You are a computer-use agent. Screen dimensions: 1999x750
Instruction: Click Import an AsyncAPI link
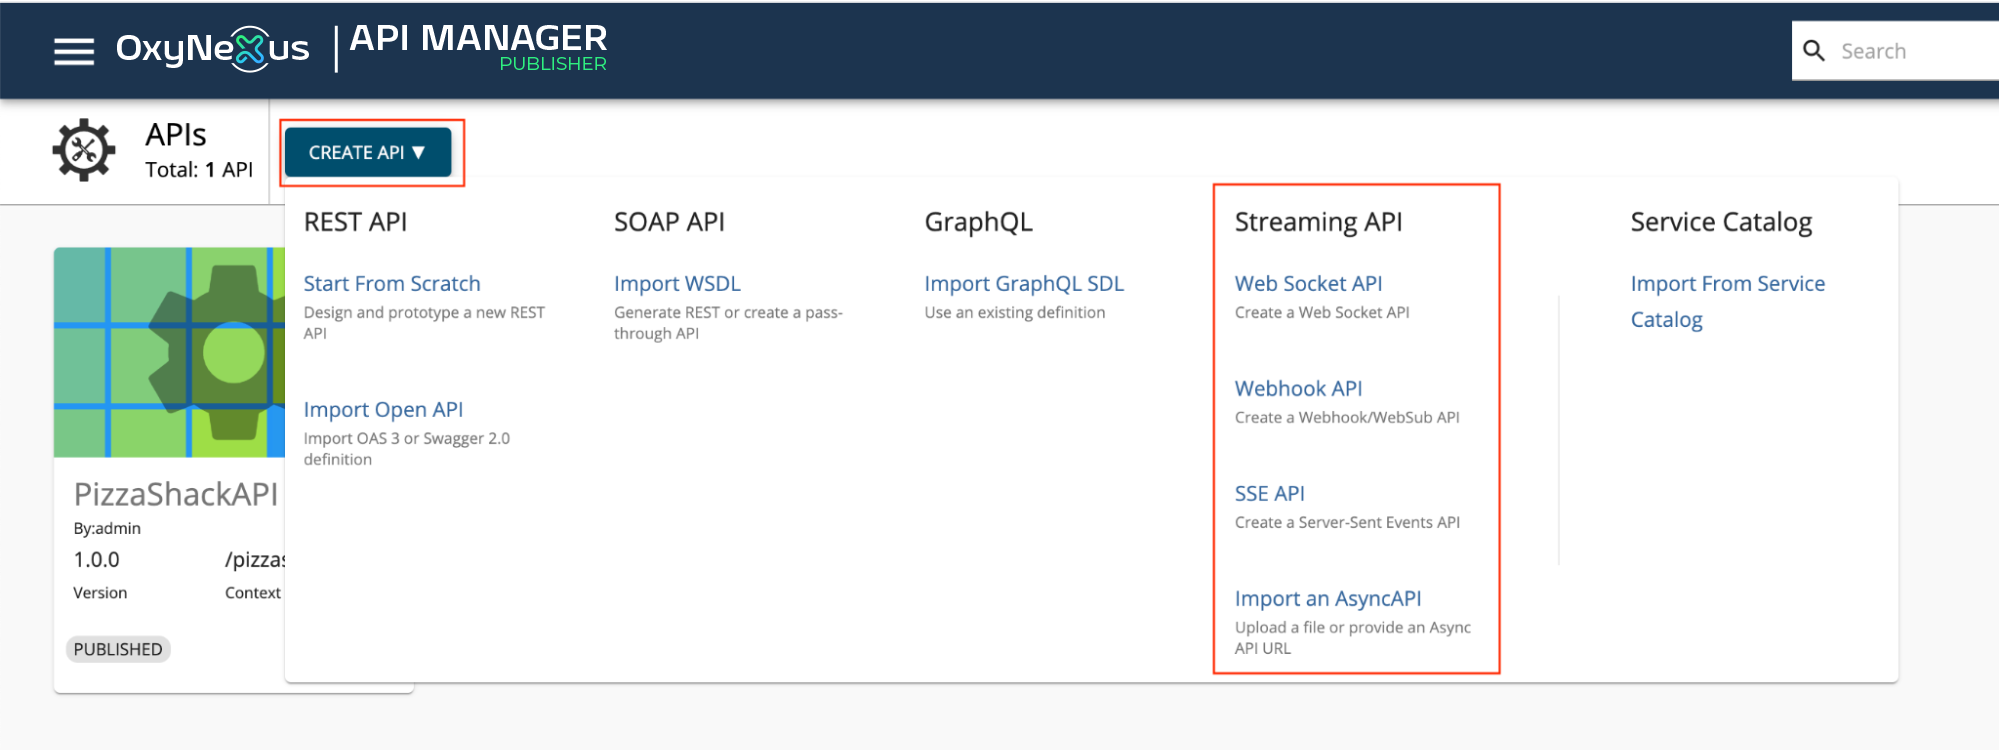pyautogui.click(x=1327, y=599)
